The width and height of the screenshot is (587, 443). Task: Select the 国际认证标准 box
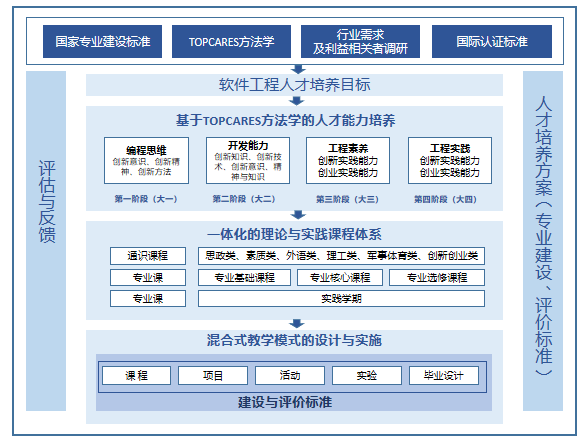pos(492,41)
